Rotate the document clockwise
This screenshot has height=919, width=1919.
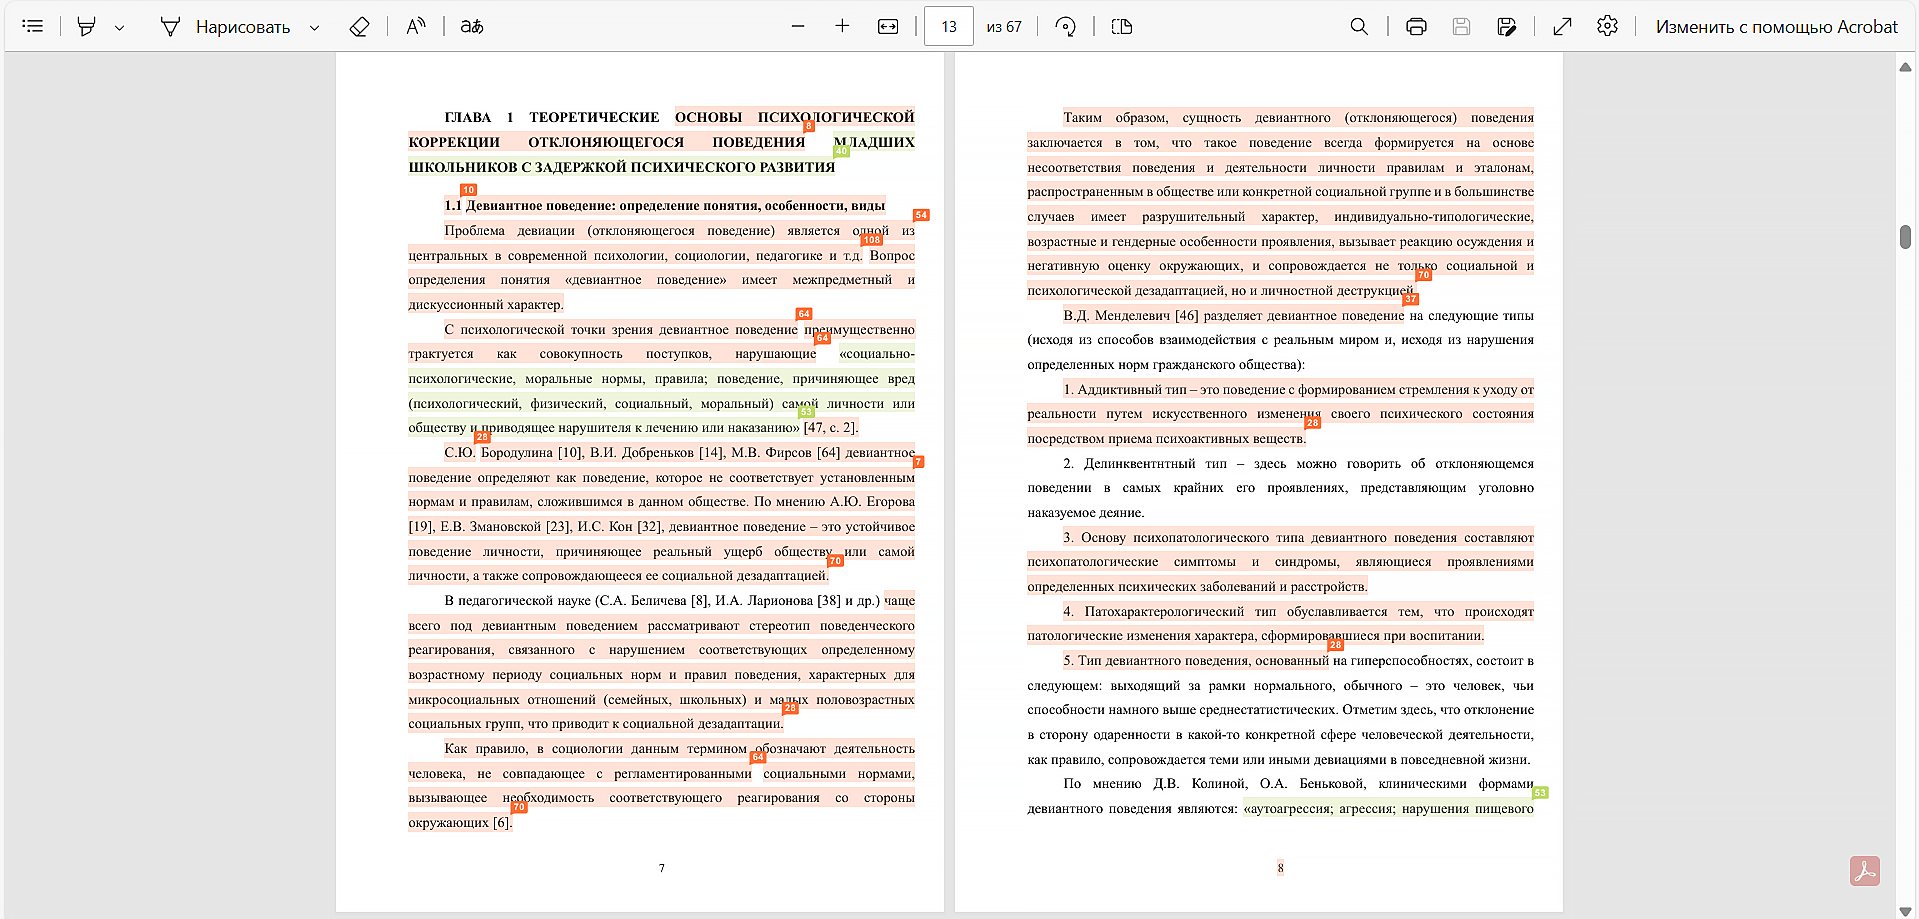click(x=1066, y=27)
